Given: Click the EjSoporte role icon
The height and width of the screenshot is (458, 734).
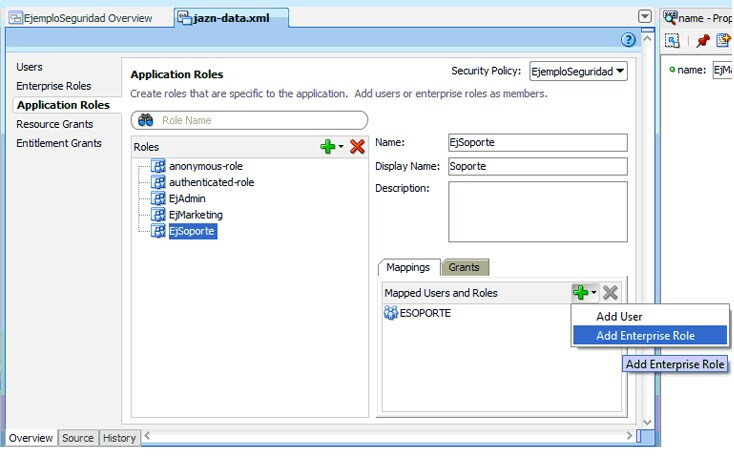Looking at the screenshot, I should (158, 231).
